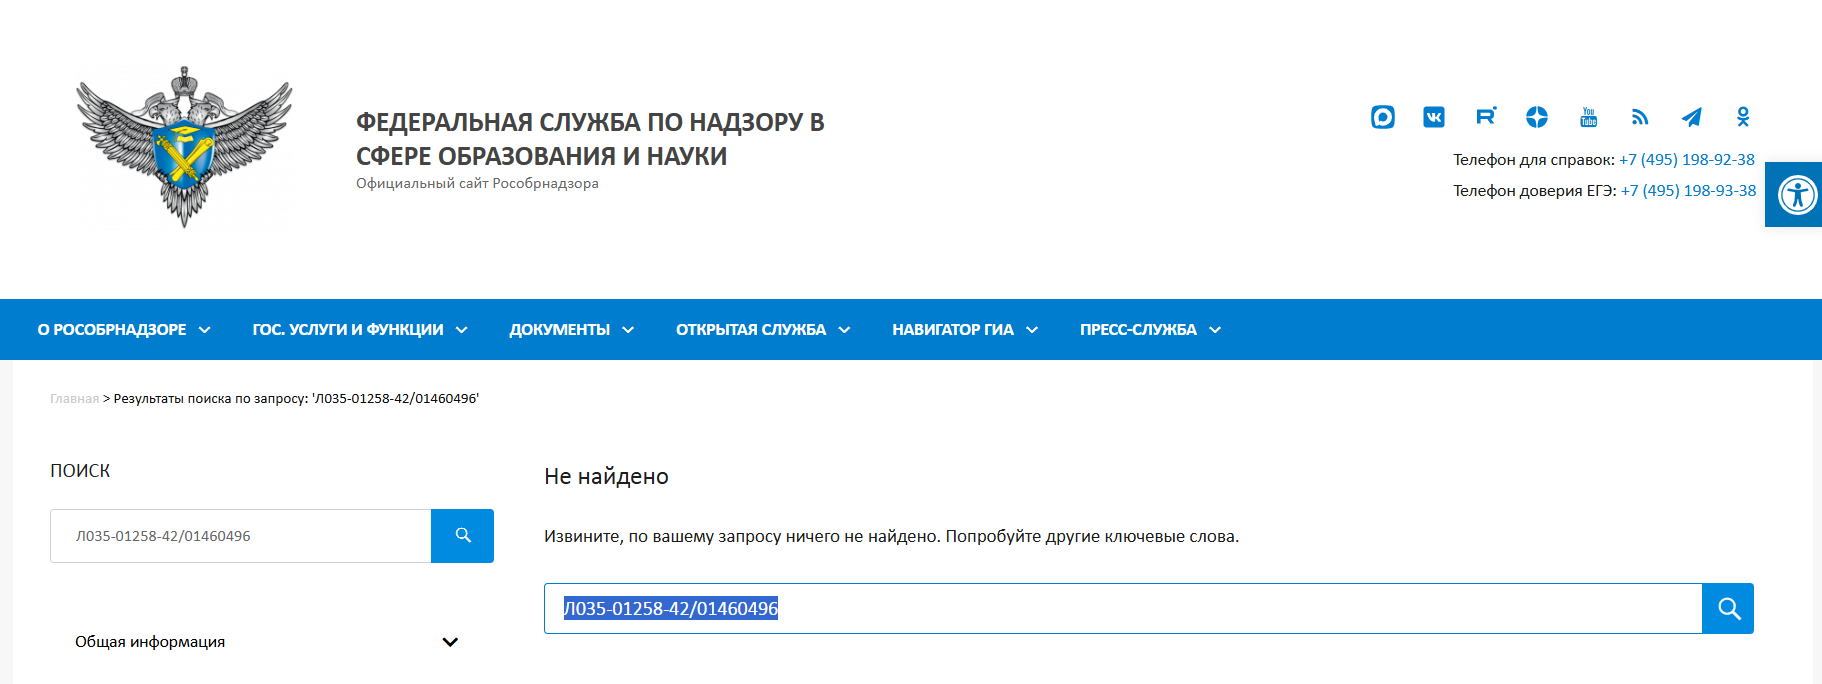Click the Rosobrnadzor eagle emblem logo
The width and height of the screenshot is (1822, 684).
(x=184, y=146)
